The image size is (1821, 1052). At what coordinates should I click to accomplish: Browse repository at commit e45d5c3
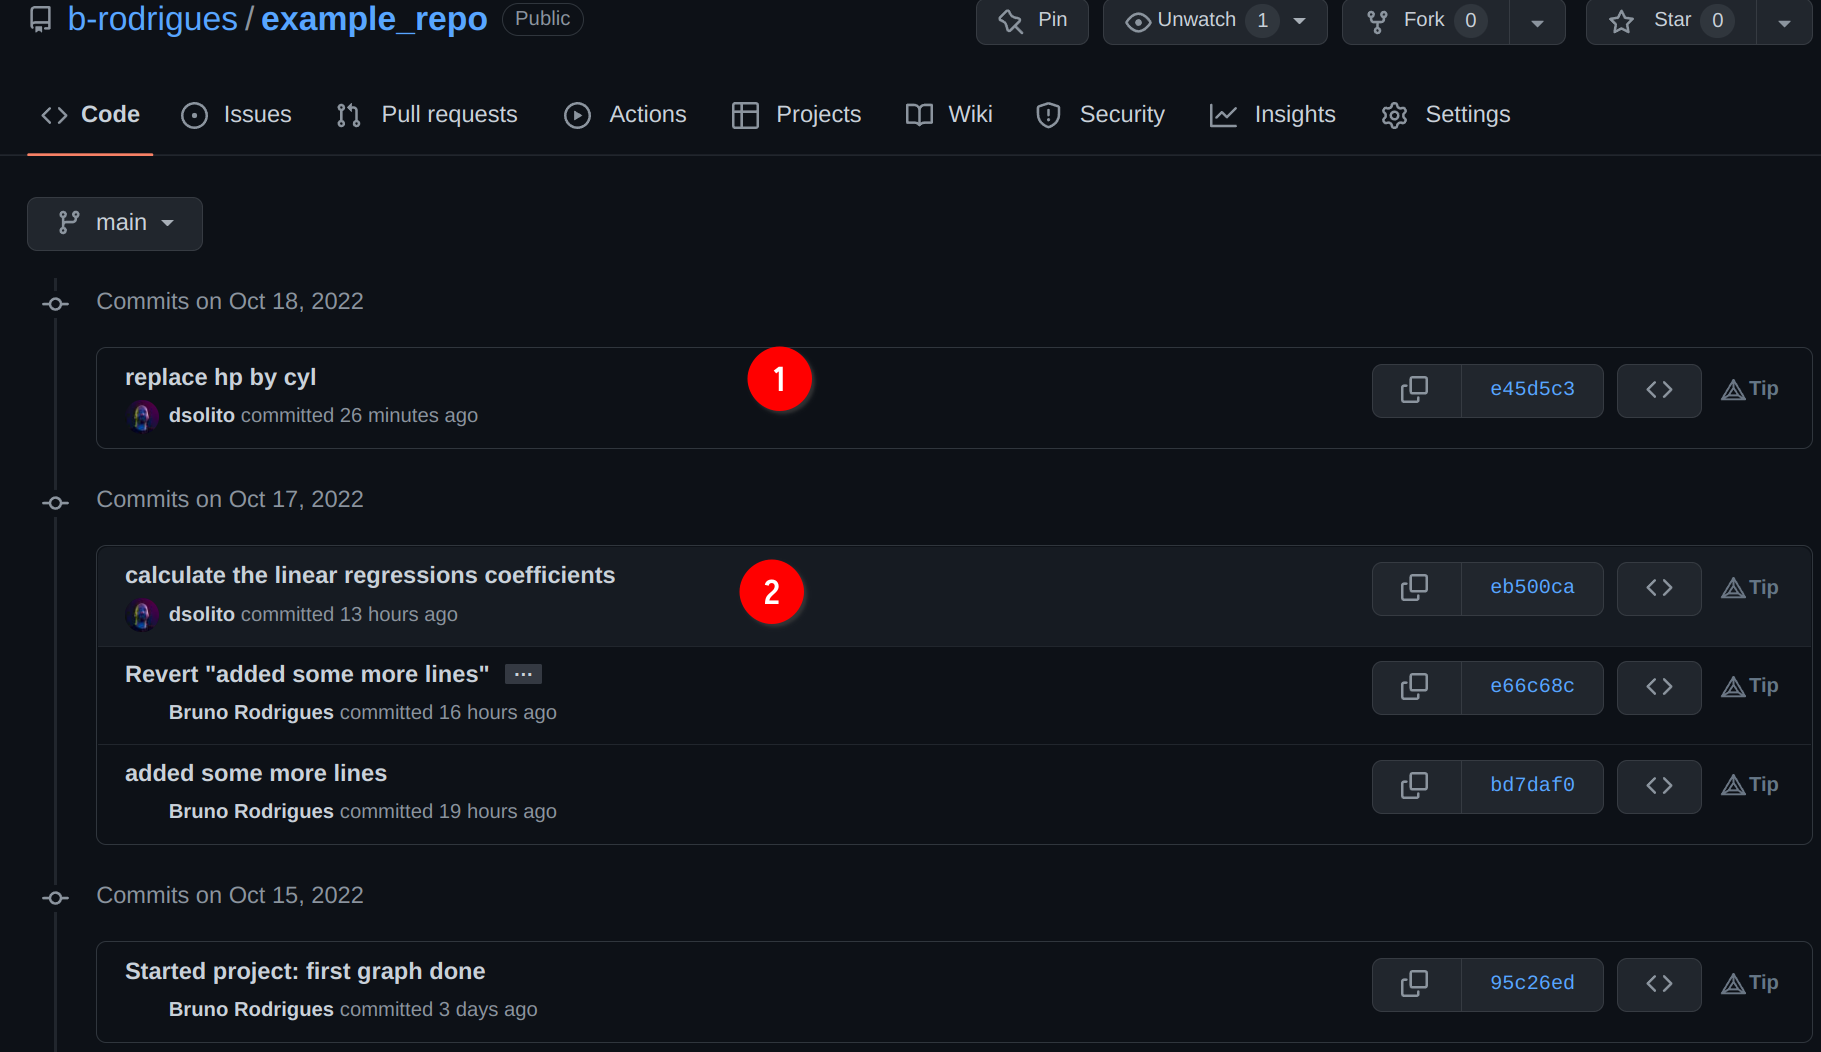coord(1659,390)
